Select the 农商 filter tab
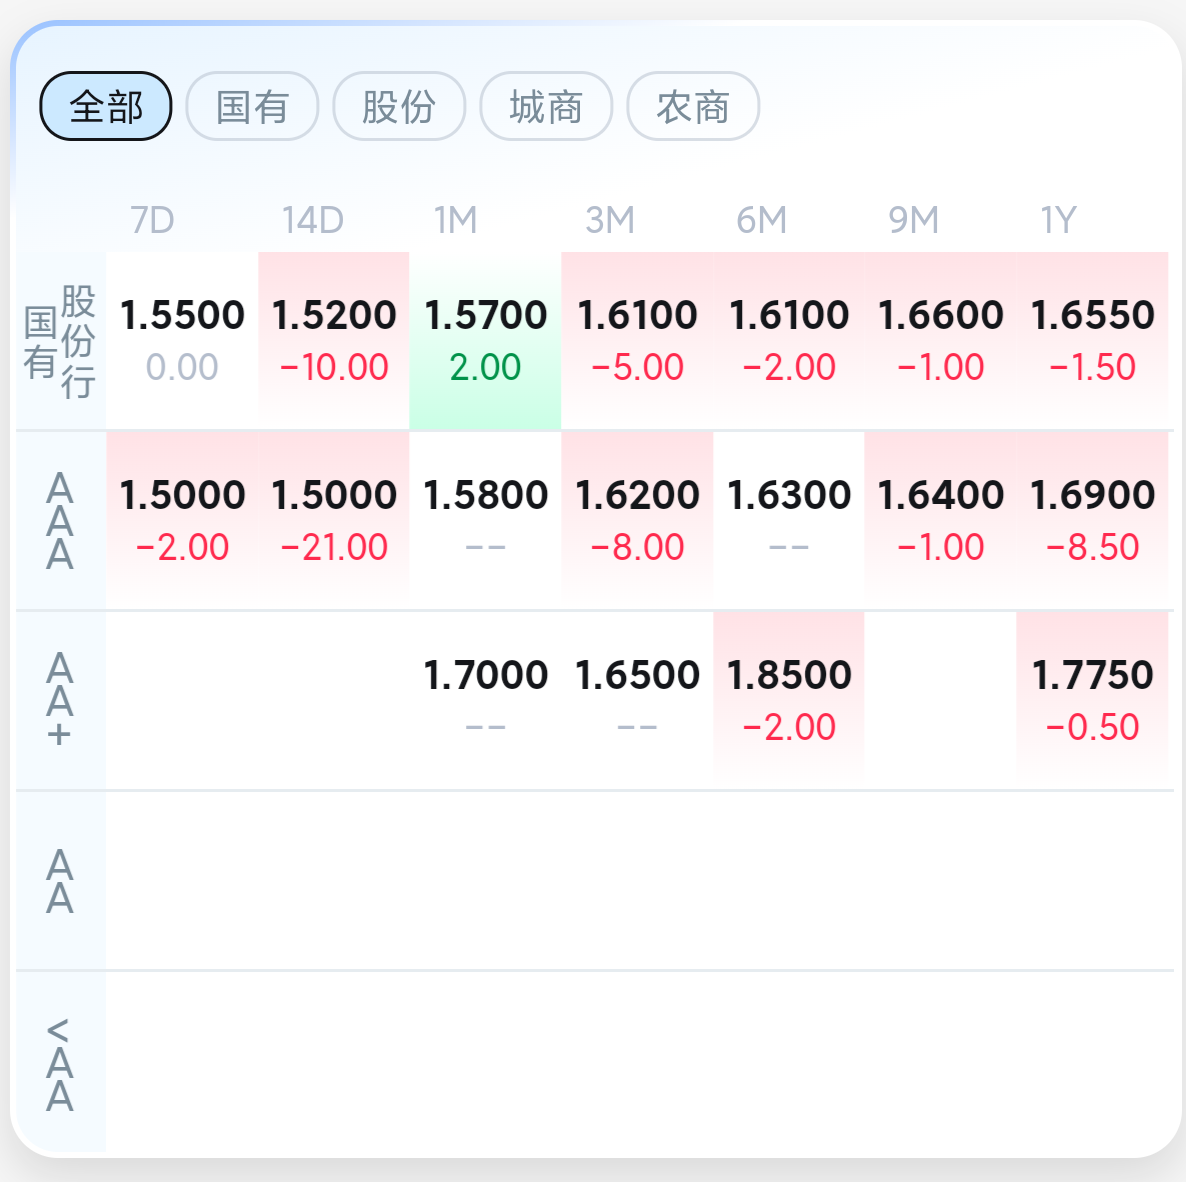 [693, 107]
